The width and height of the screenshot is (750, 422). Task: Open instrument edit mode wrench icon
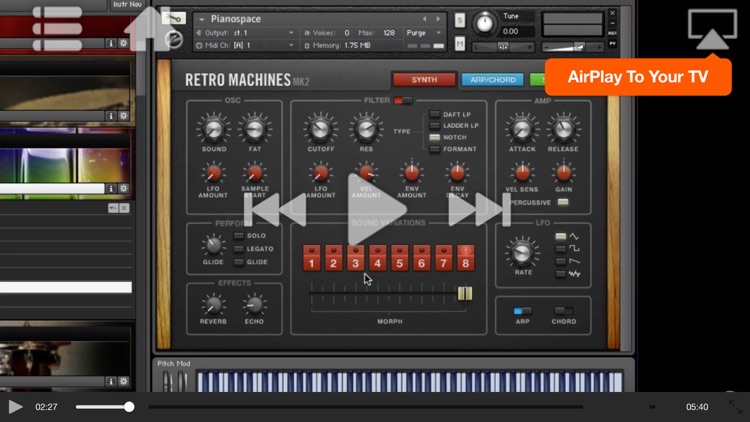pyautogui.click(x=174, y=19)
